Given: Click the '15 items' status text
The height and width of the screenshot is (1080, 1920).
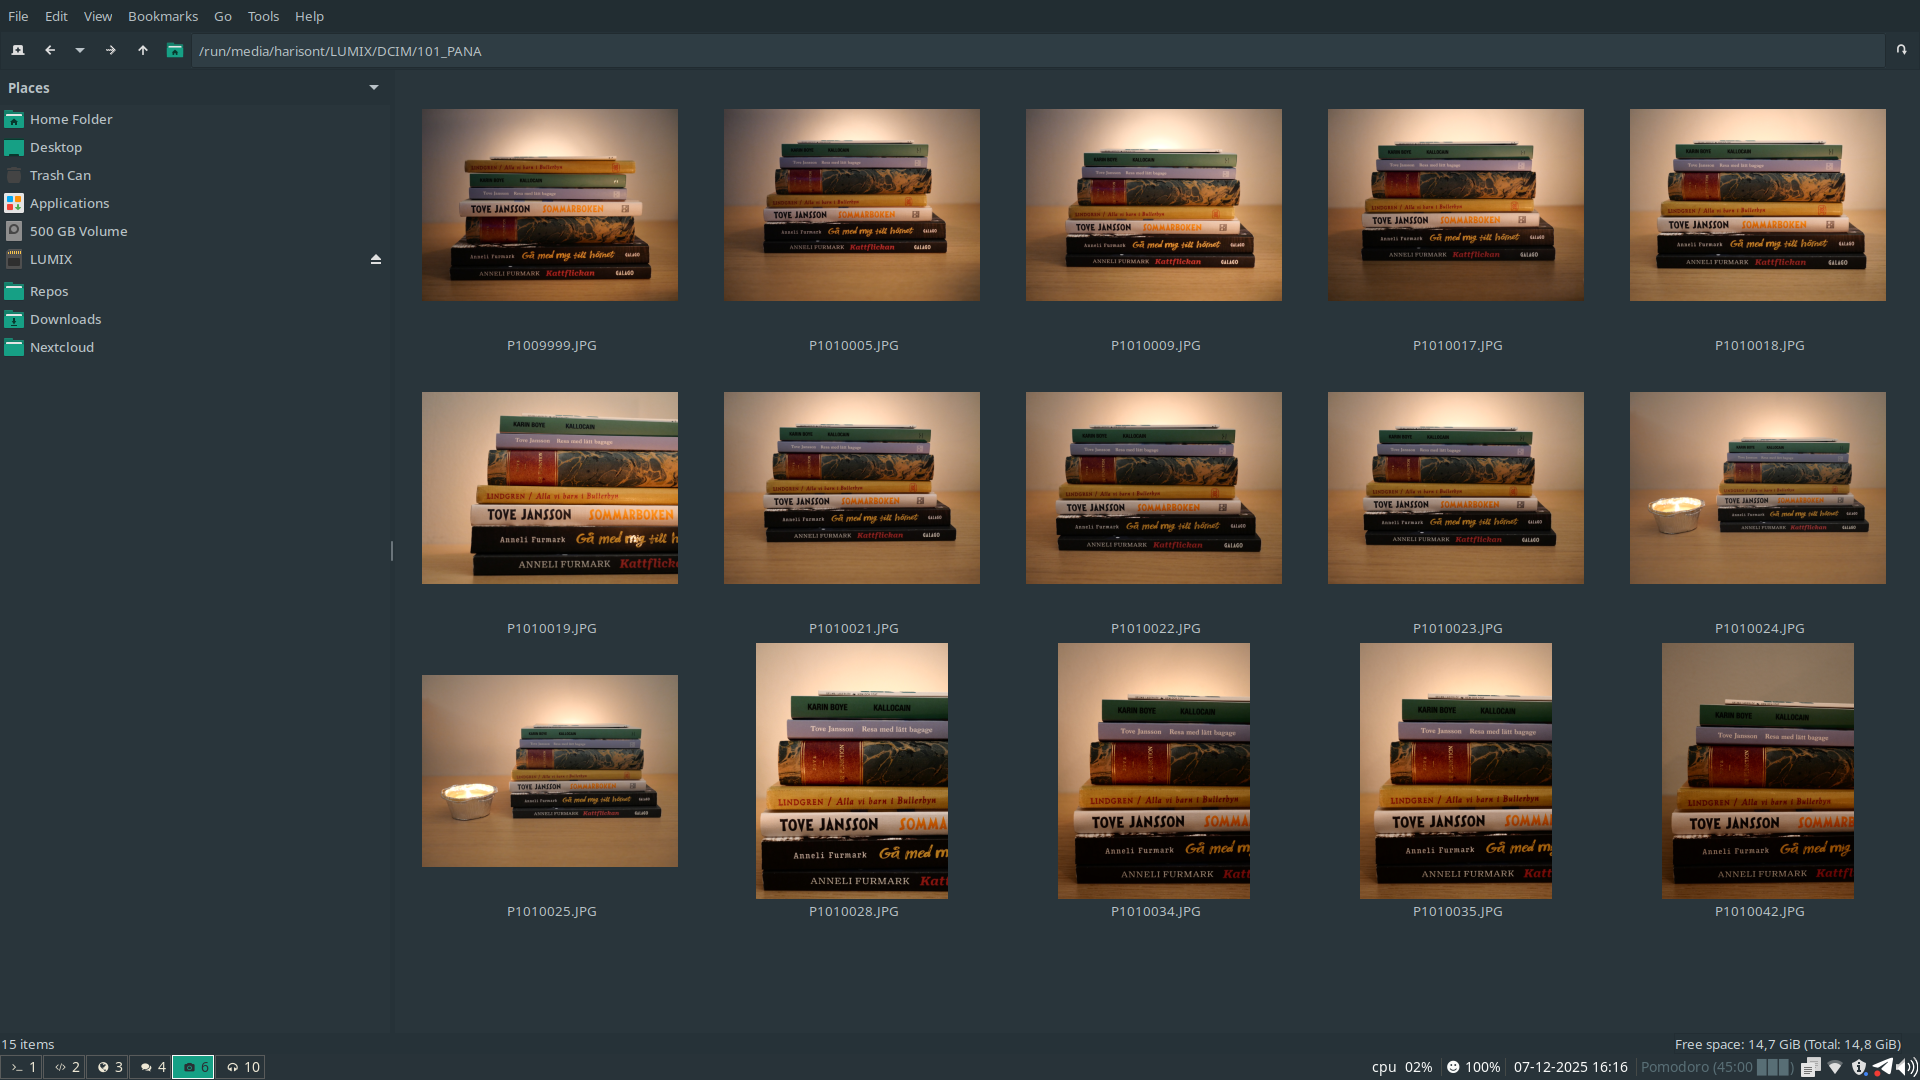Looking at the screenshot, I should [28, 1044].
